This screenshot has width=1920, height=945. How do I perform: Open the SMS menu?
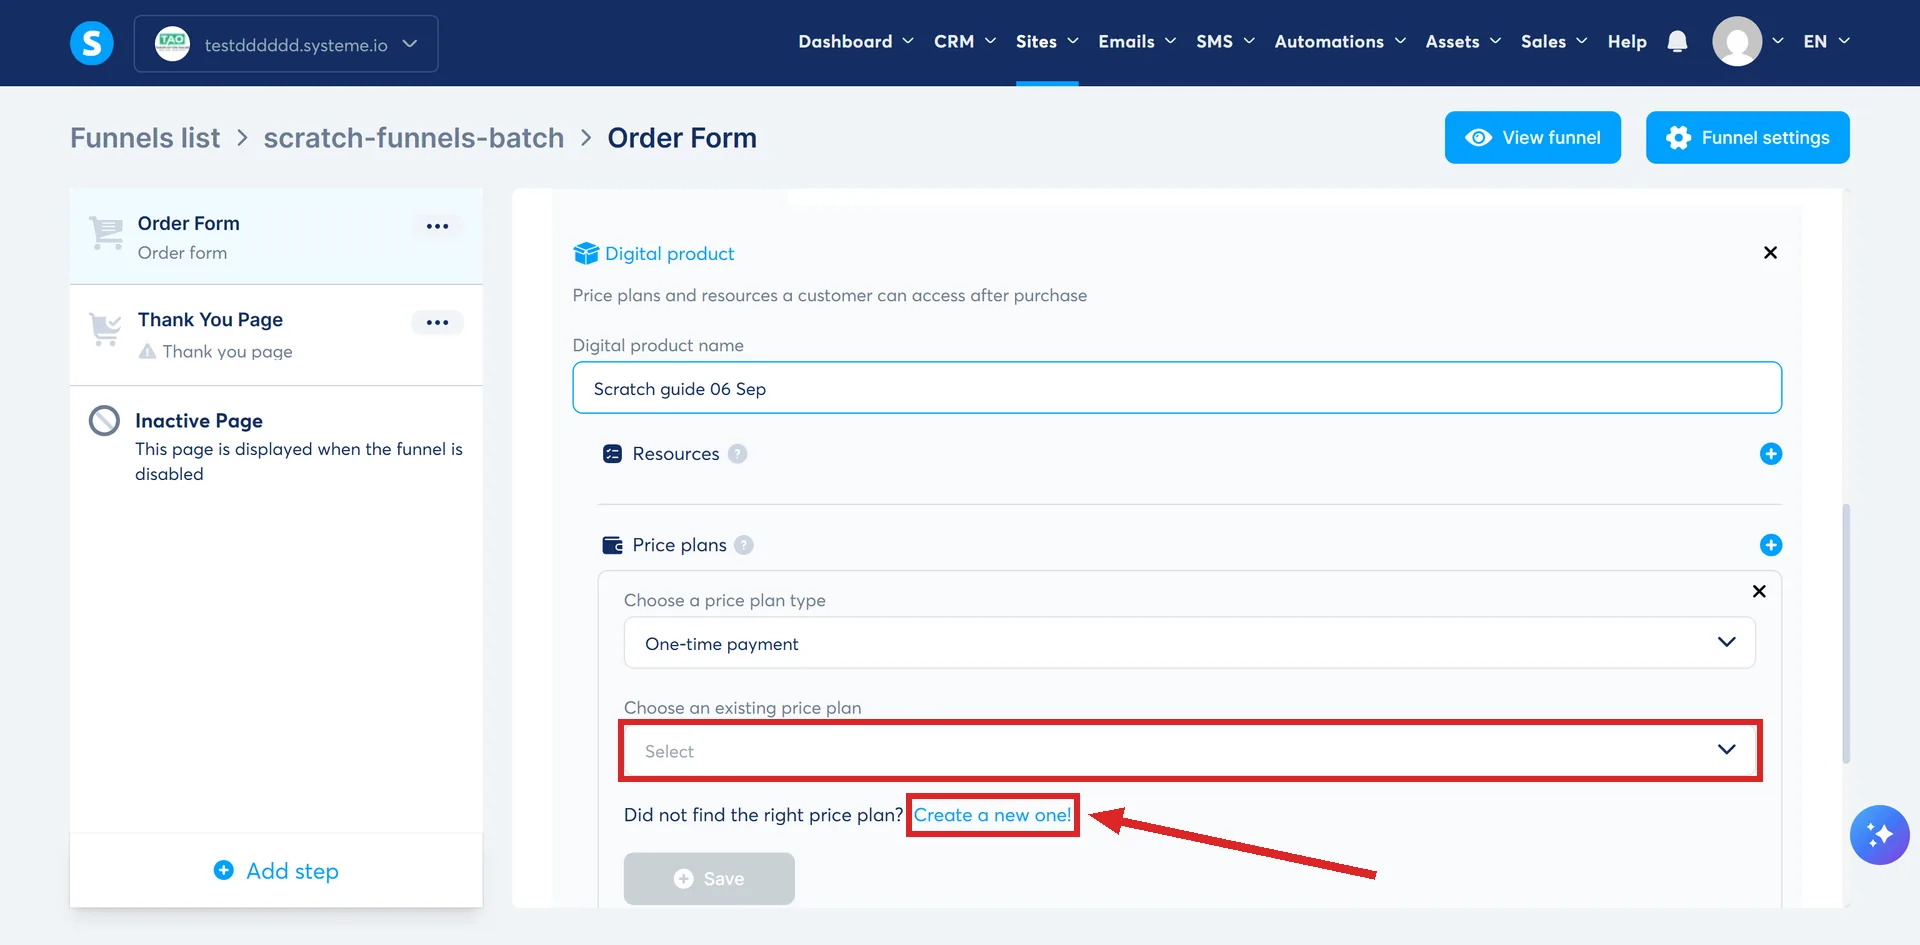[x=1225, y=42]
